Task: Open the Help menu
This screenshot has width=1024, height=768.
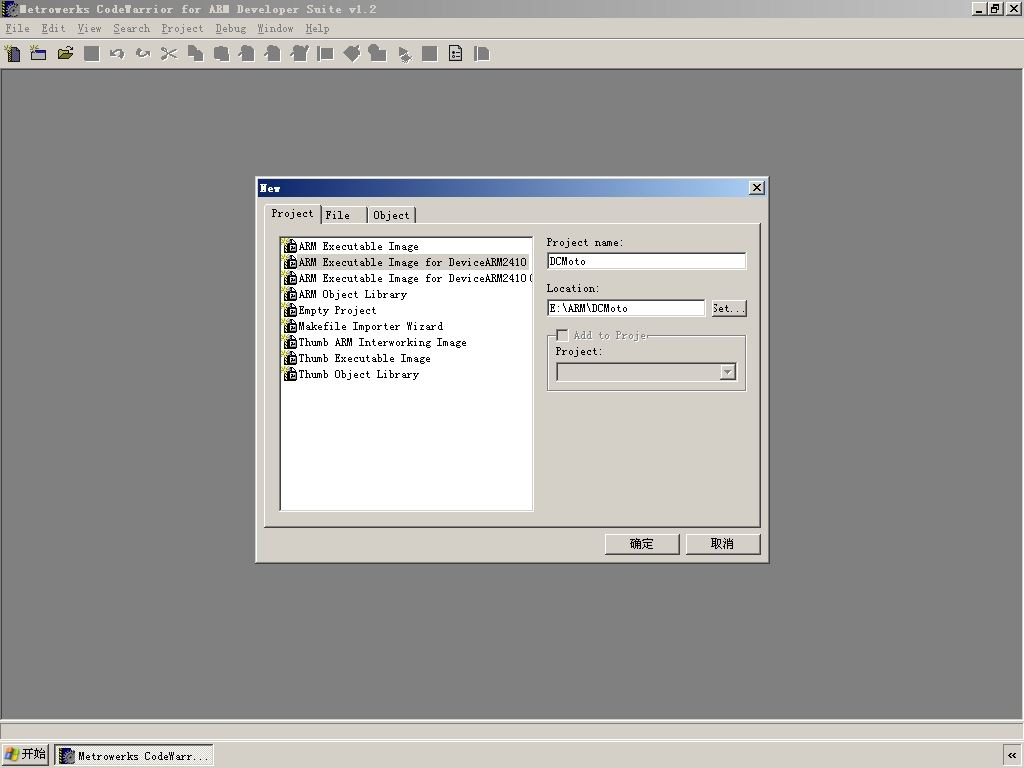Action: [317, 29]
